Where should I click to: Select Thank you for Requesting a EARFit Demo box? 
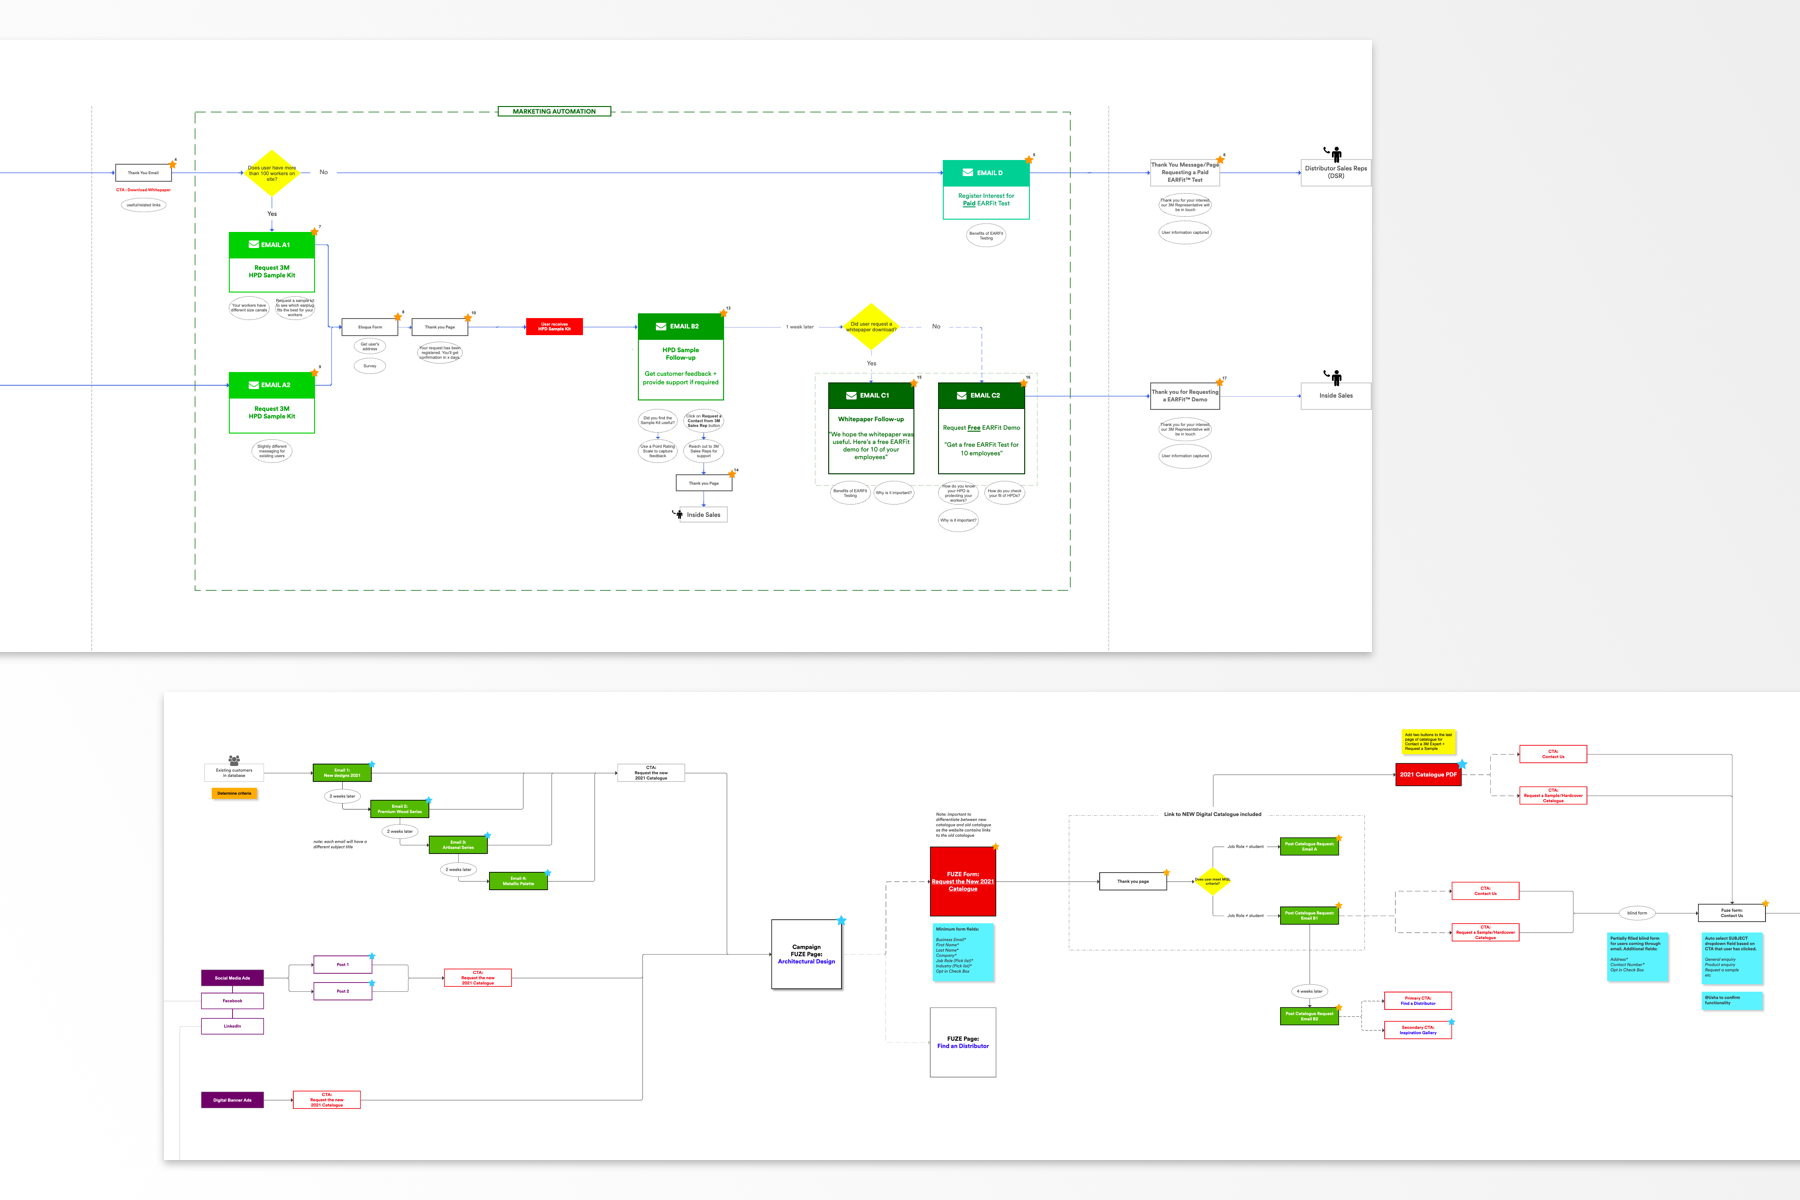tap(1185, 396)
